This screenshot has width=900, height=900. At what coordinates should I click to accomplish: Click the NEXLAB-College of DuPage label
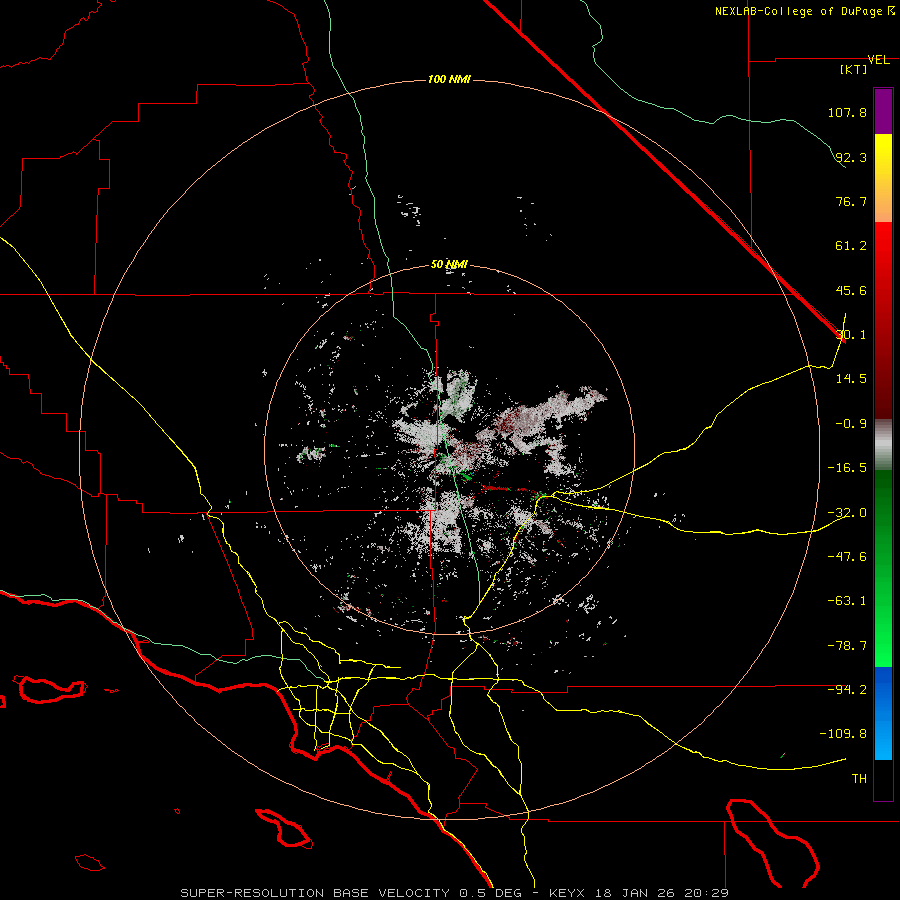tap(798, 11)
